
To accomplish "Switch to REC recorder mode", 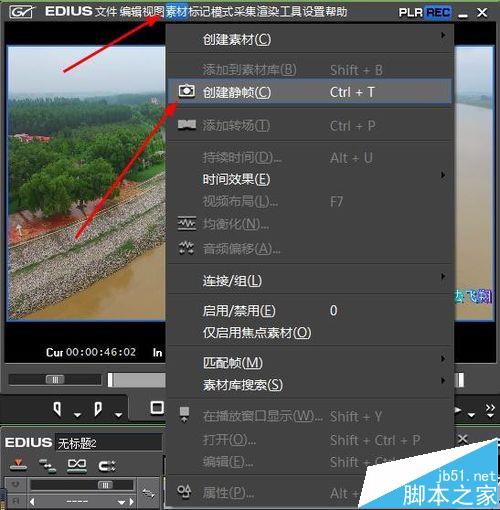I will point(438,13).
